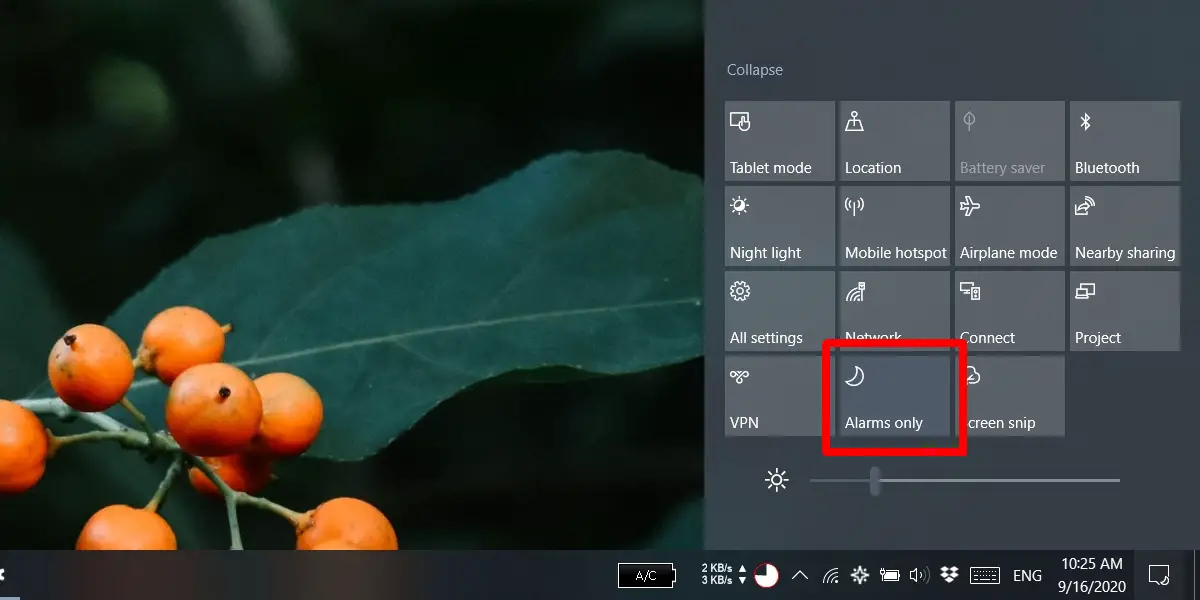Viewport: 1200px width, 600px height.
Task: Toggle the Tablet mode quick action
Action: click(779, 141)
